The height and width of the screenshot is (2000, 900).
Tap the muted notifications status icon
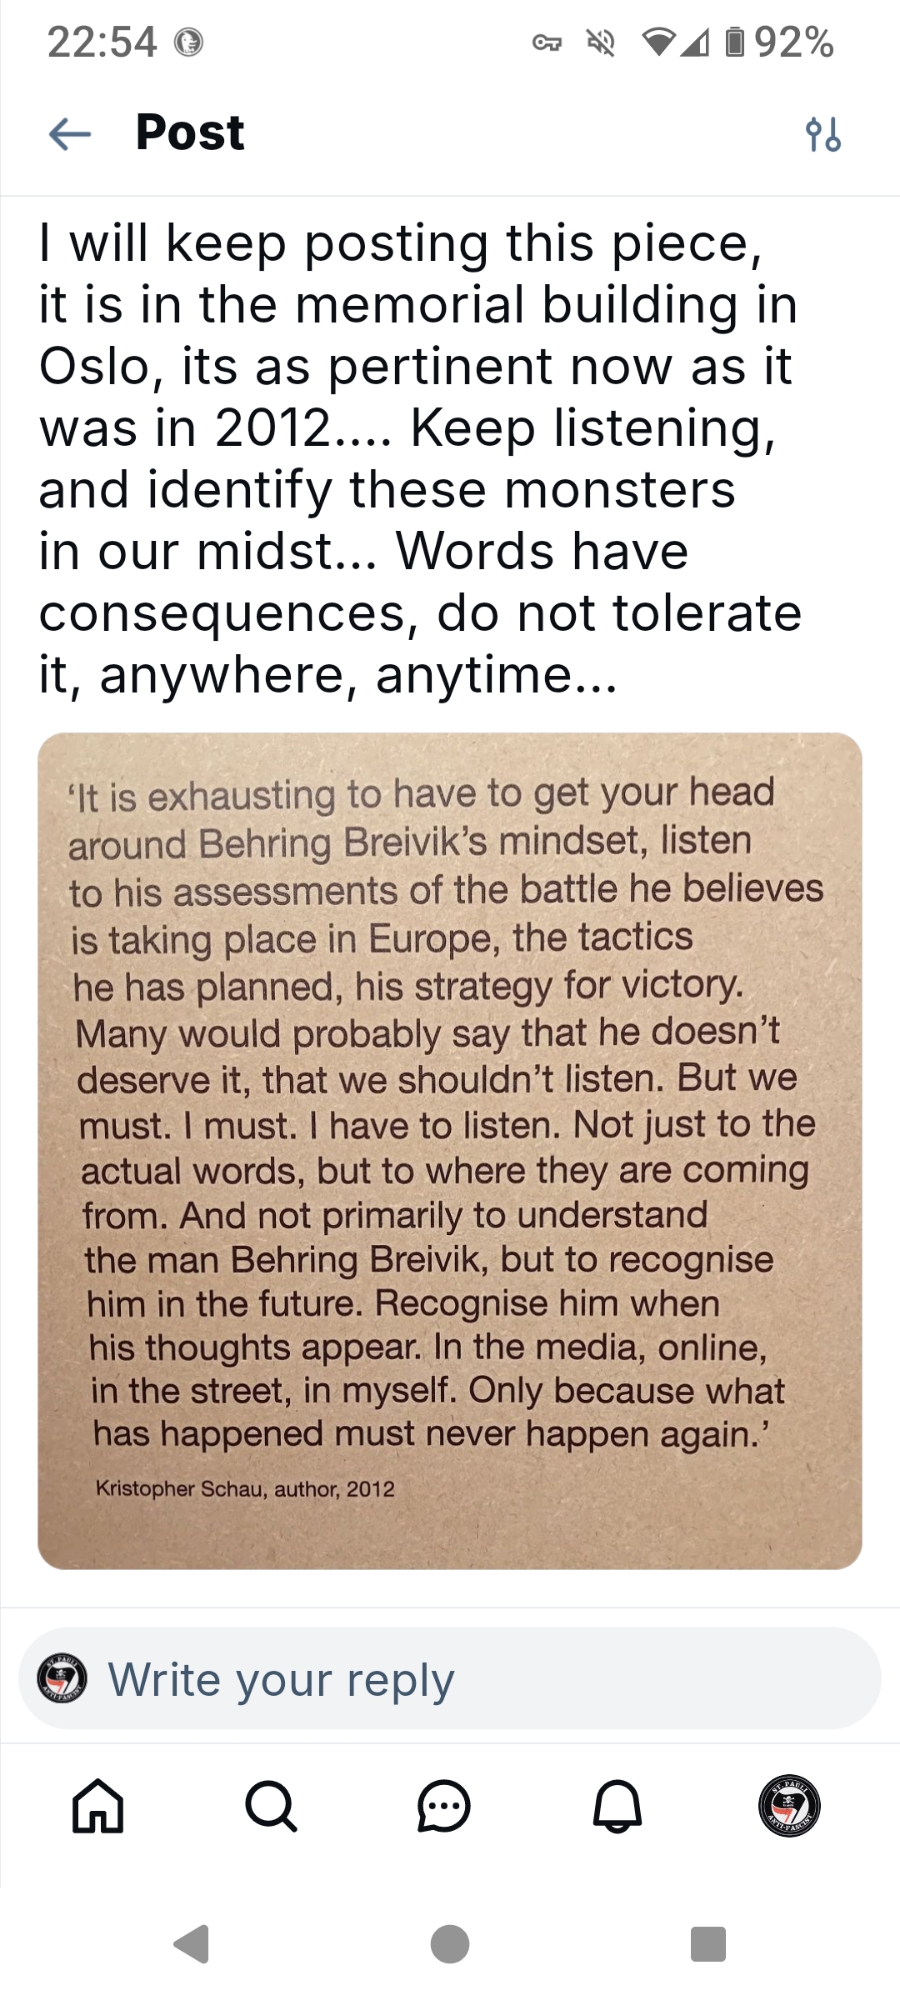point(600,42)
